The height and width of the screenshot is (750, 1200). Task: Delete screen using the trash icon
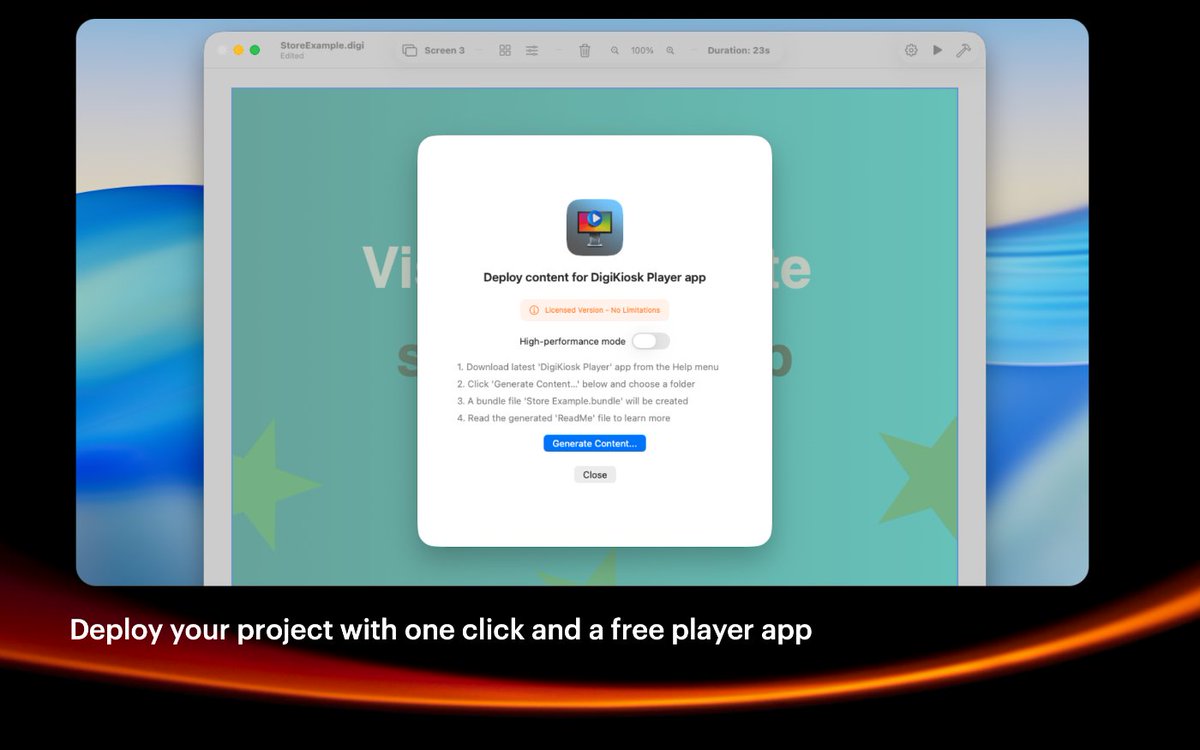585,49
